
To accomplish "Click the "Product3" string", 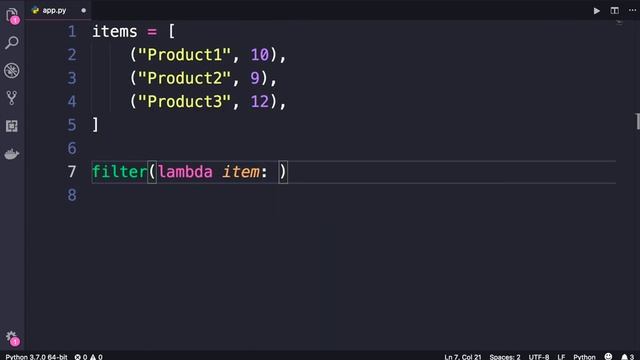I will 184,101.
